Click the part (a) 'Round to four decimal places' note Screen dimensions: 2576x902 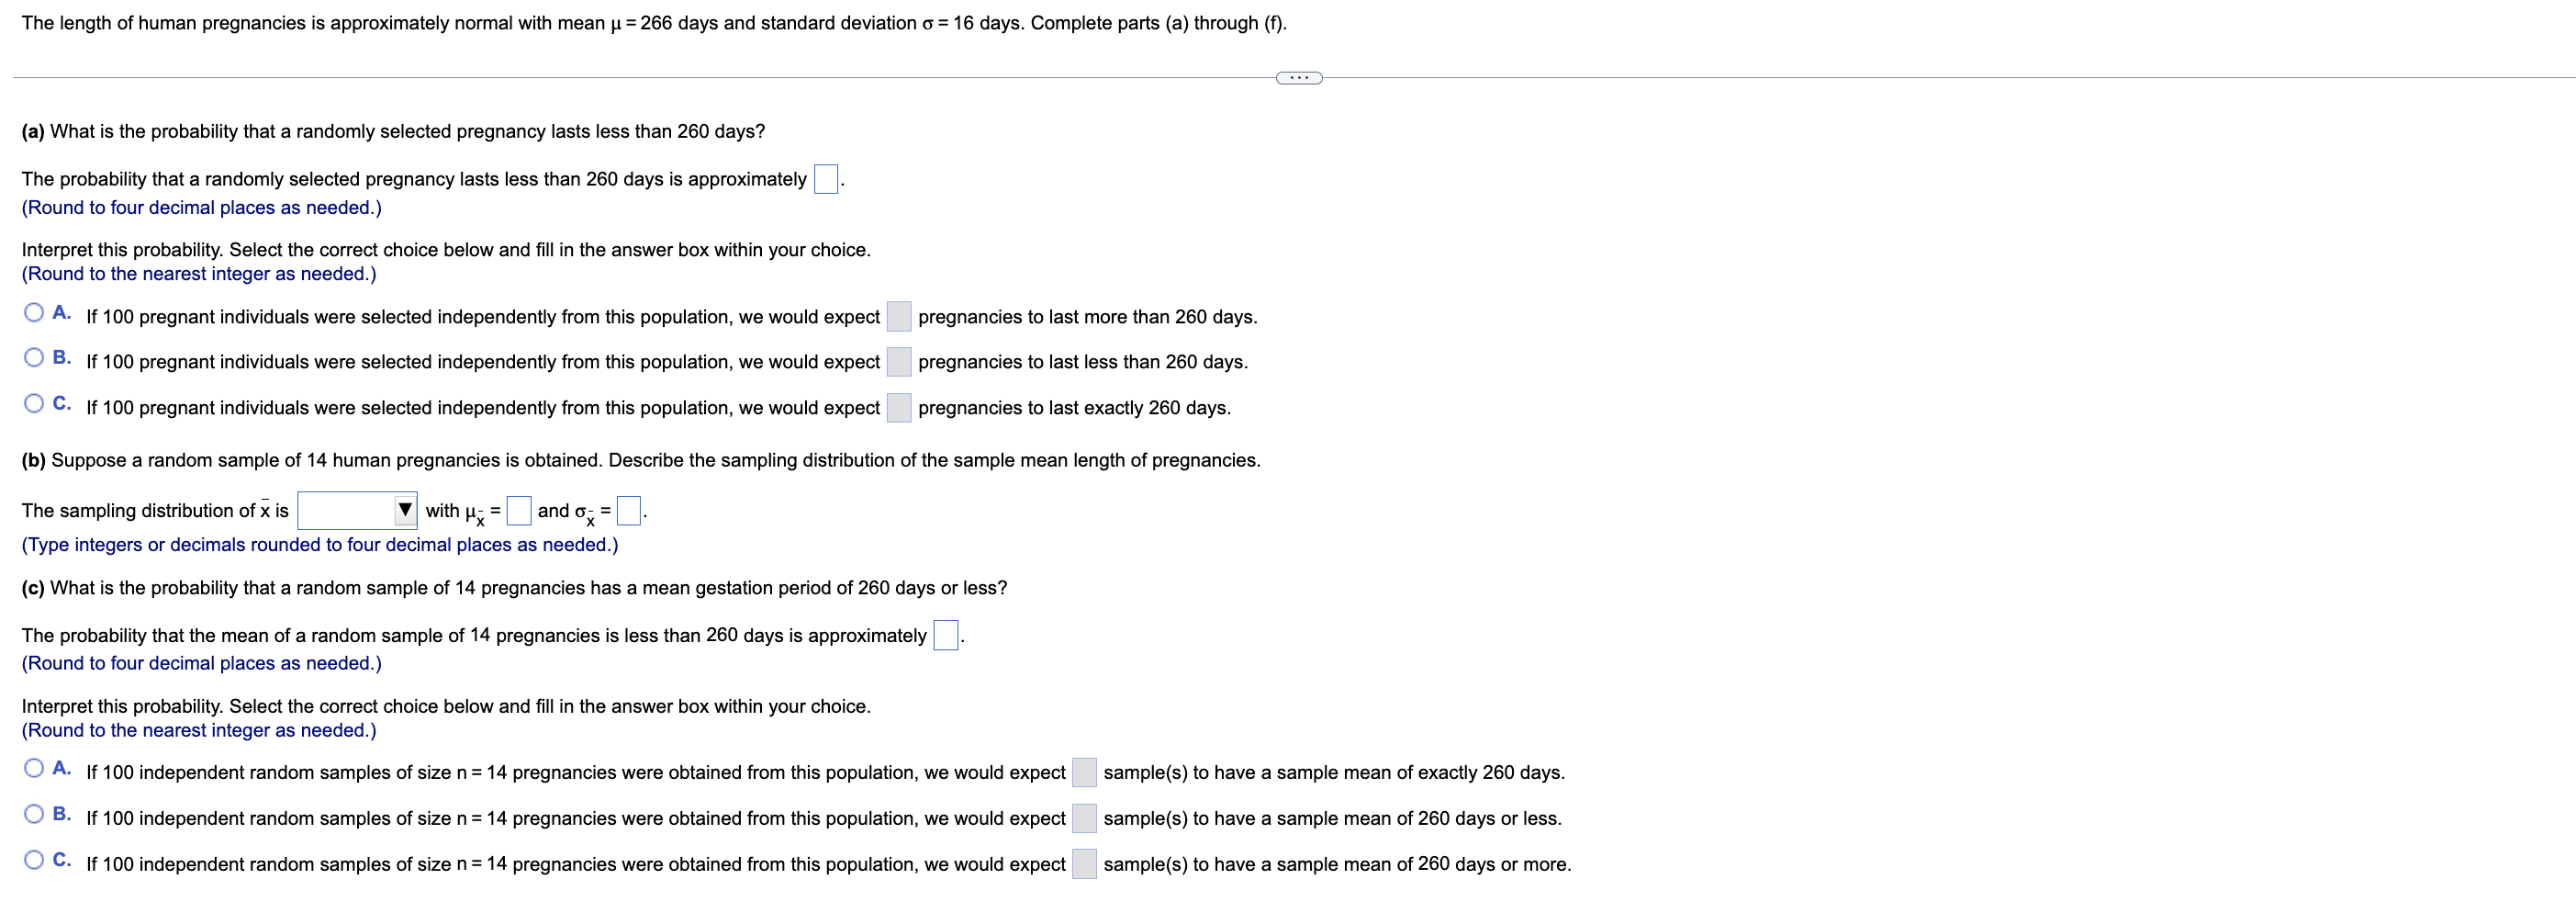point(202,208)
